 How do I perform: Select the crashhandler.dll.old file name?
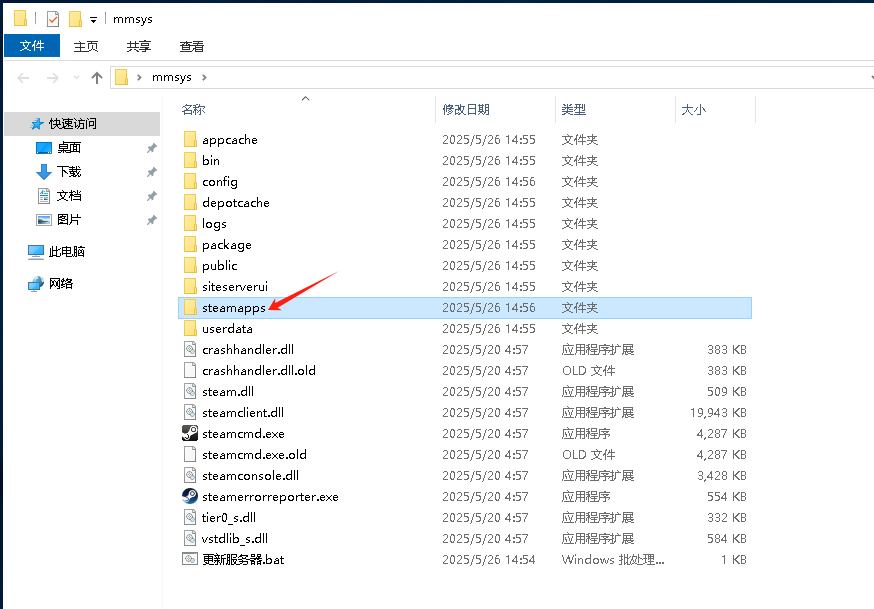coord(259,371)
